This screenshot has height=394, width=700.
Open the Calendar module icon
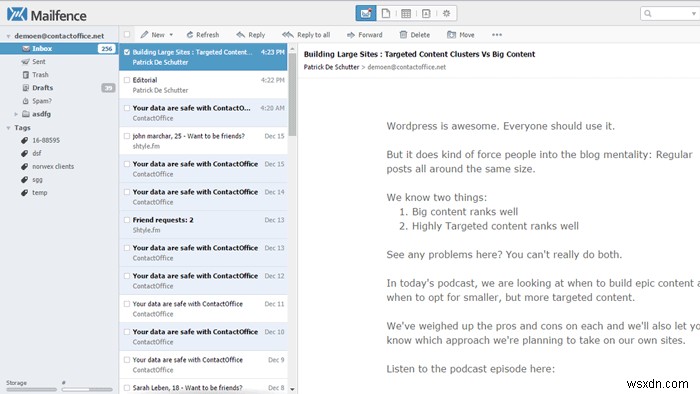(406, 13)
